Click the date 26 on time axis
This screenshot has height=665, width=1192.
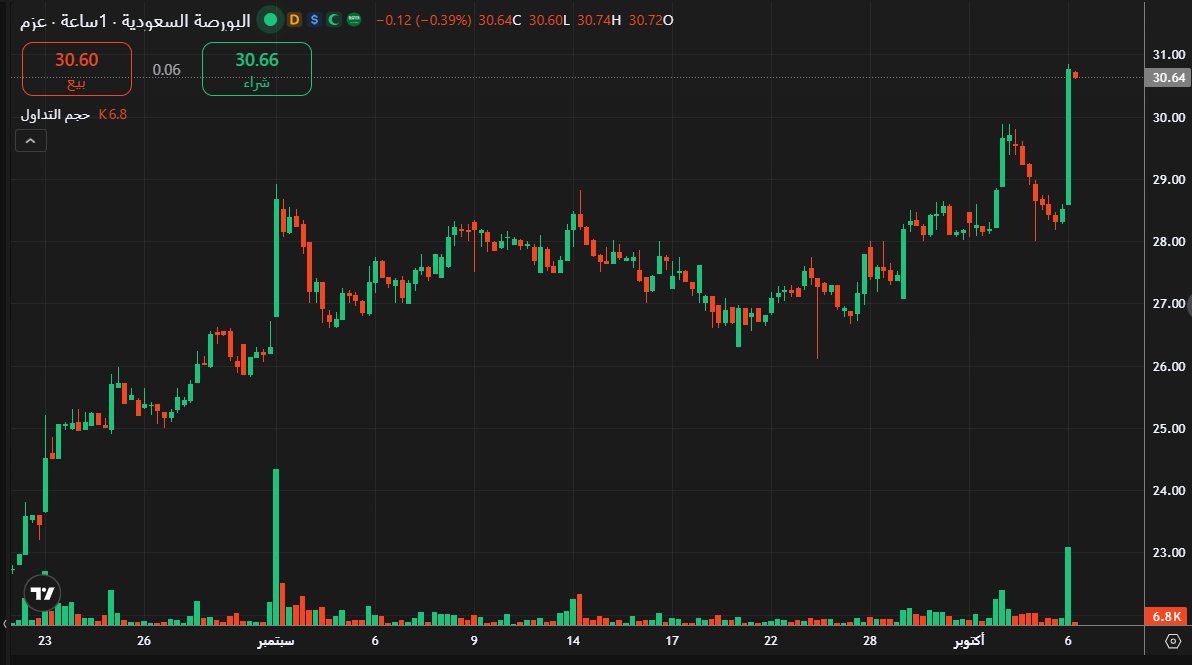point(144,641)
